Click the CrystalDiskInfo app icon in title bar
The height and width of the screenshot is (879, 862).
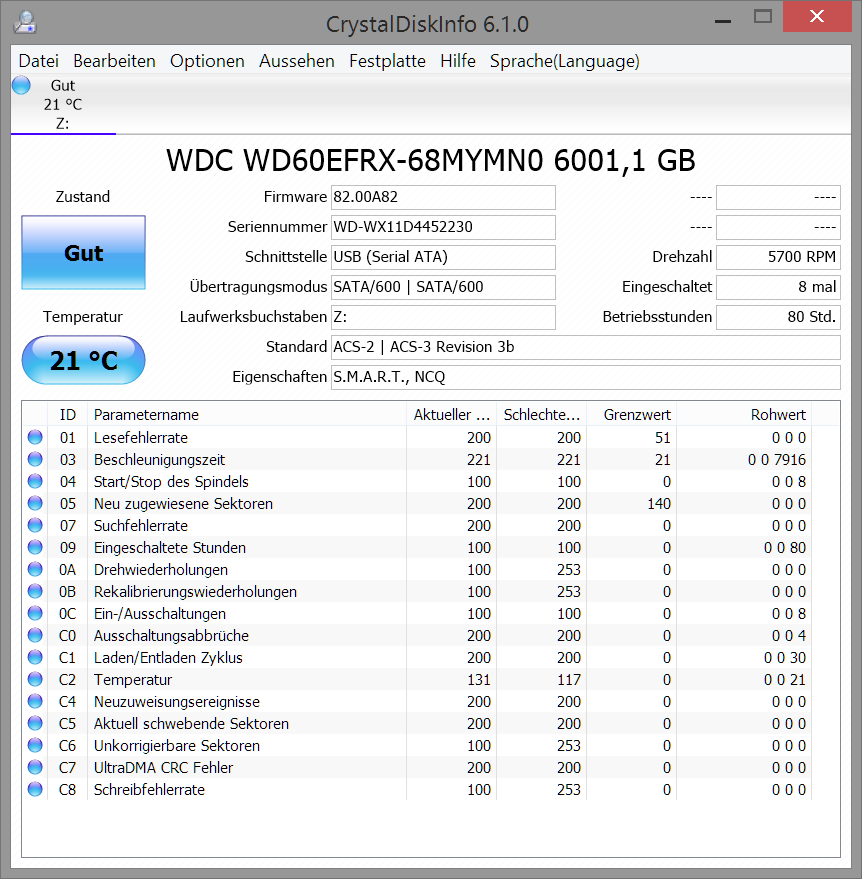[x=25, y=23]
